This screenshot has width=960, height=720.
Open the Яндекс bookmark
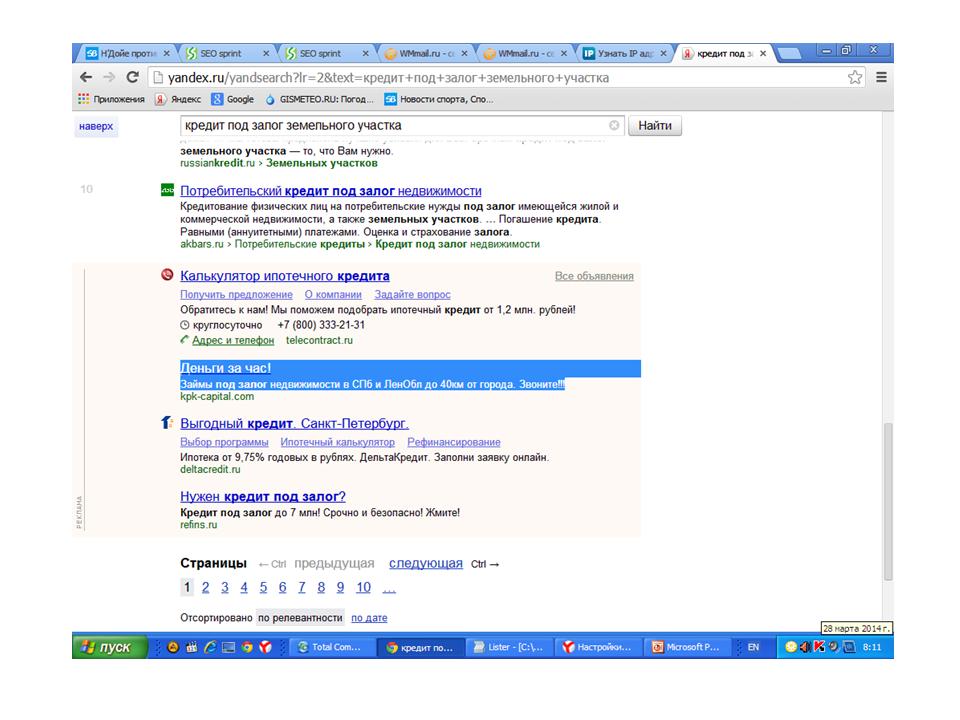[178, 99]
